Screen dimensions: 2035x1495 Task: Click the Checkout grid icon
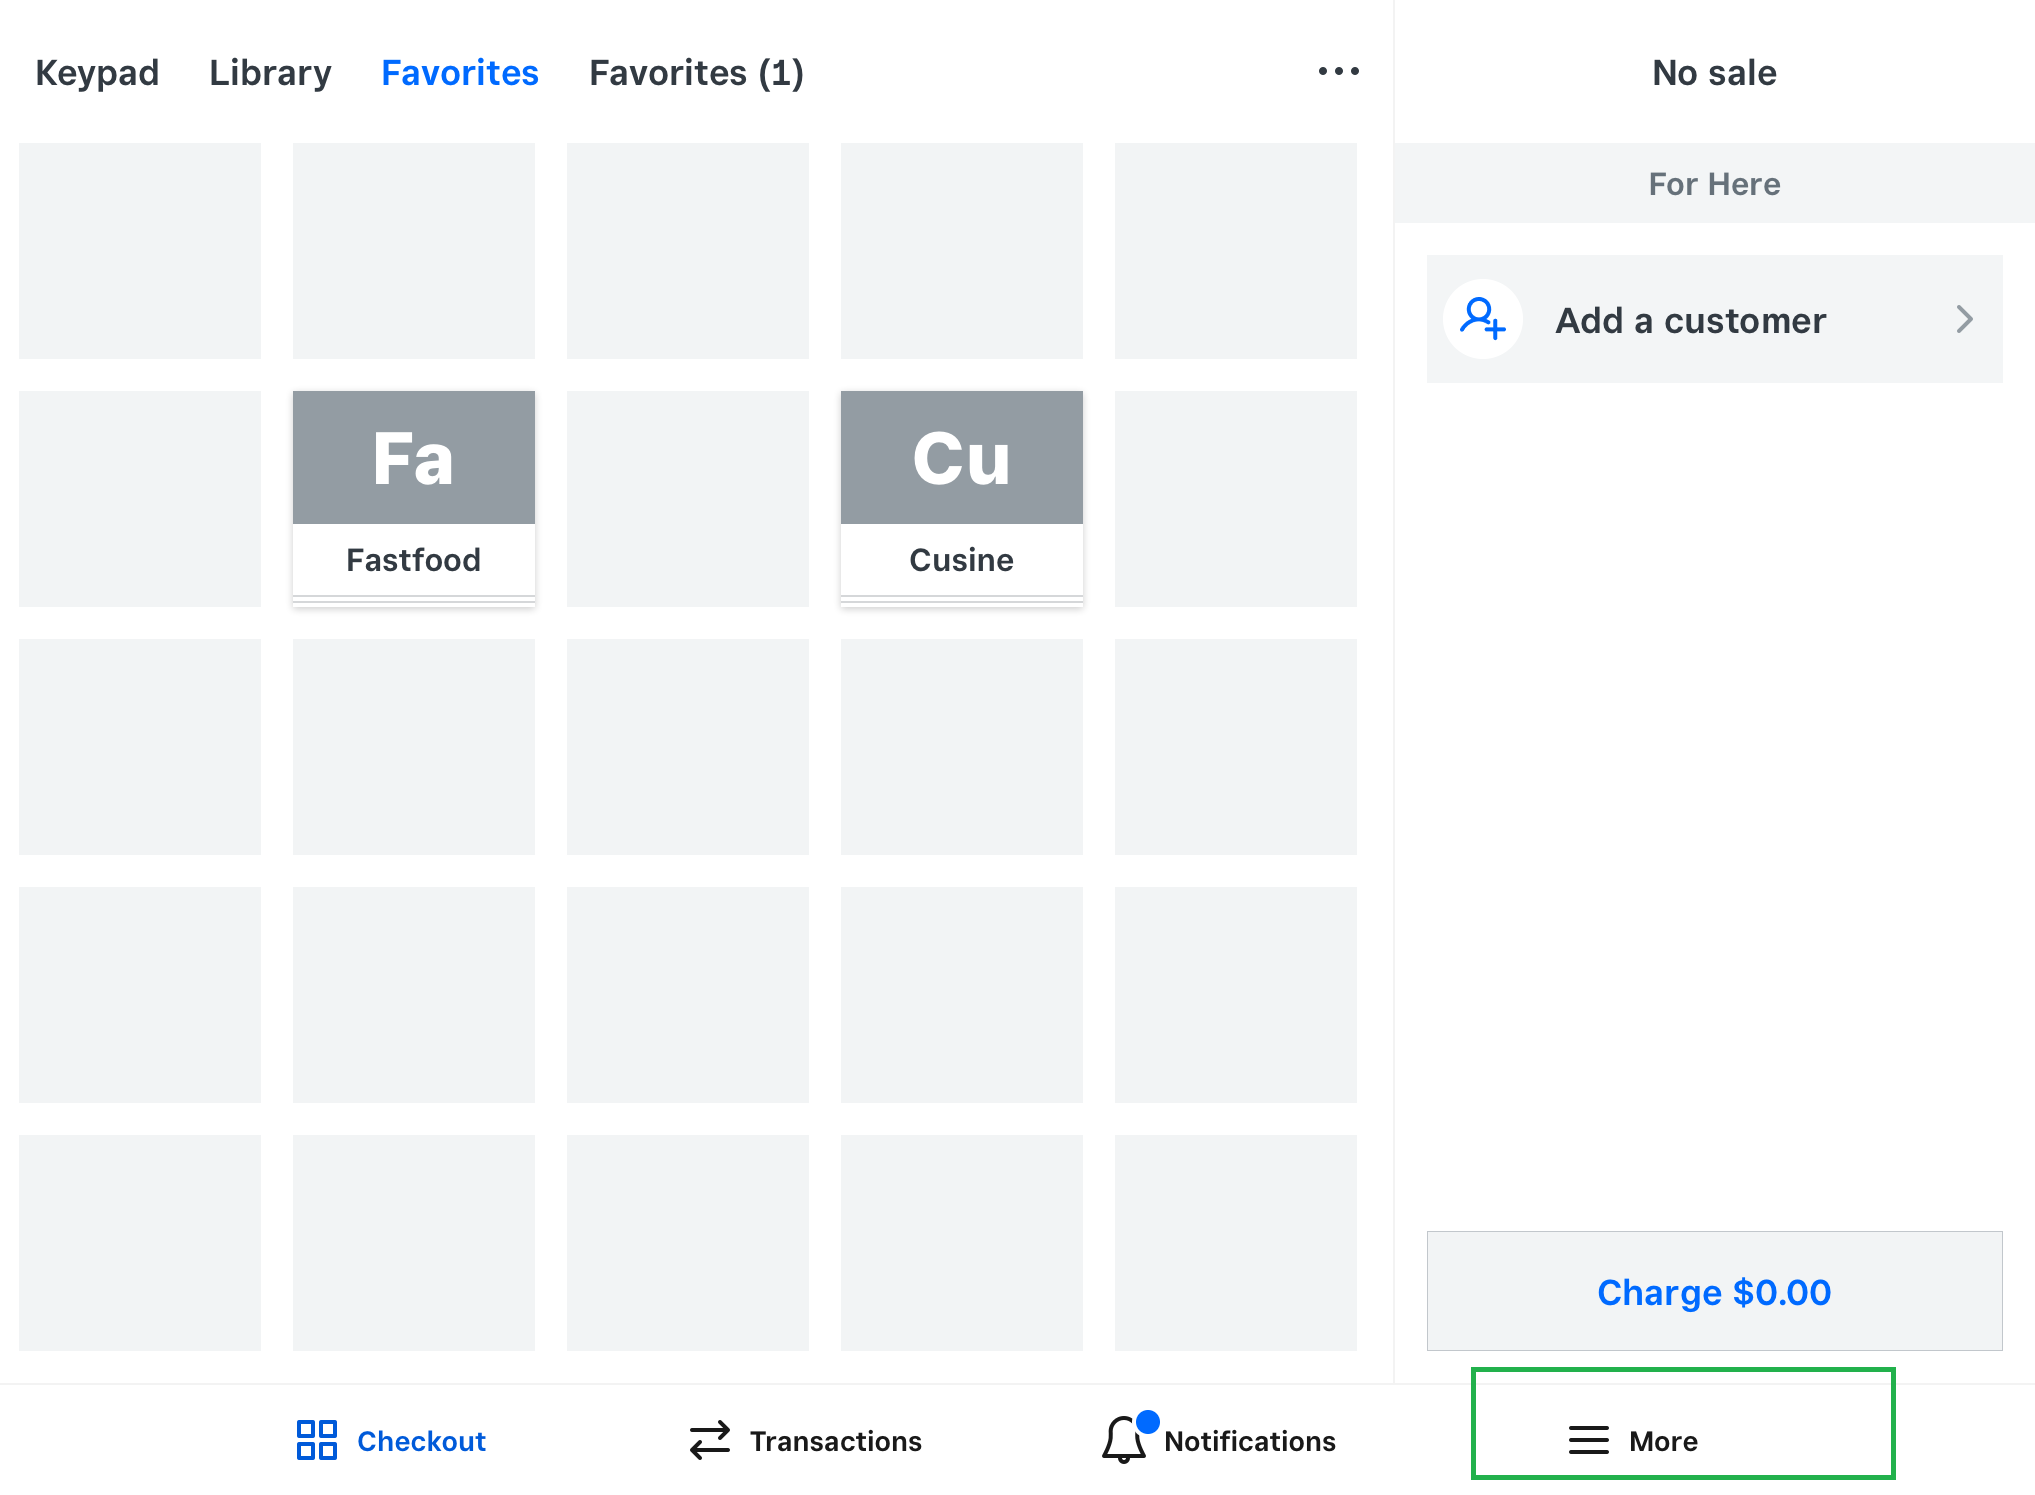tap(316, 1440)
